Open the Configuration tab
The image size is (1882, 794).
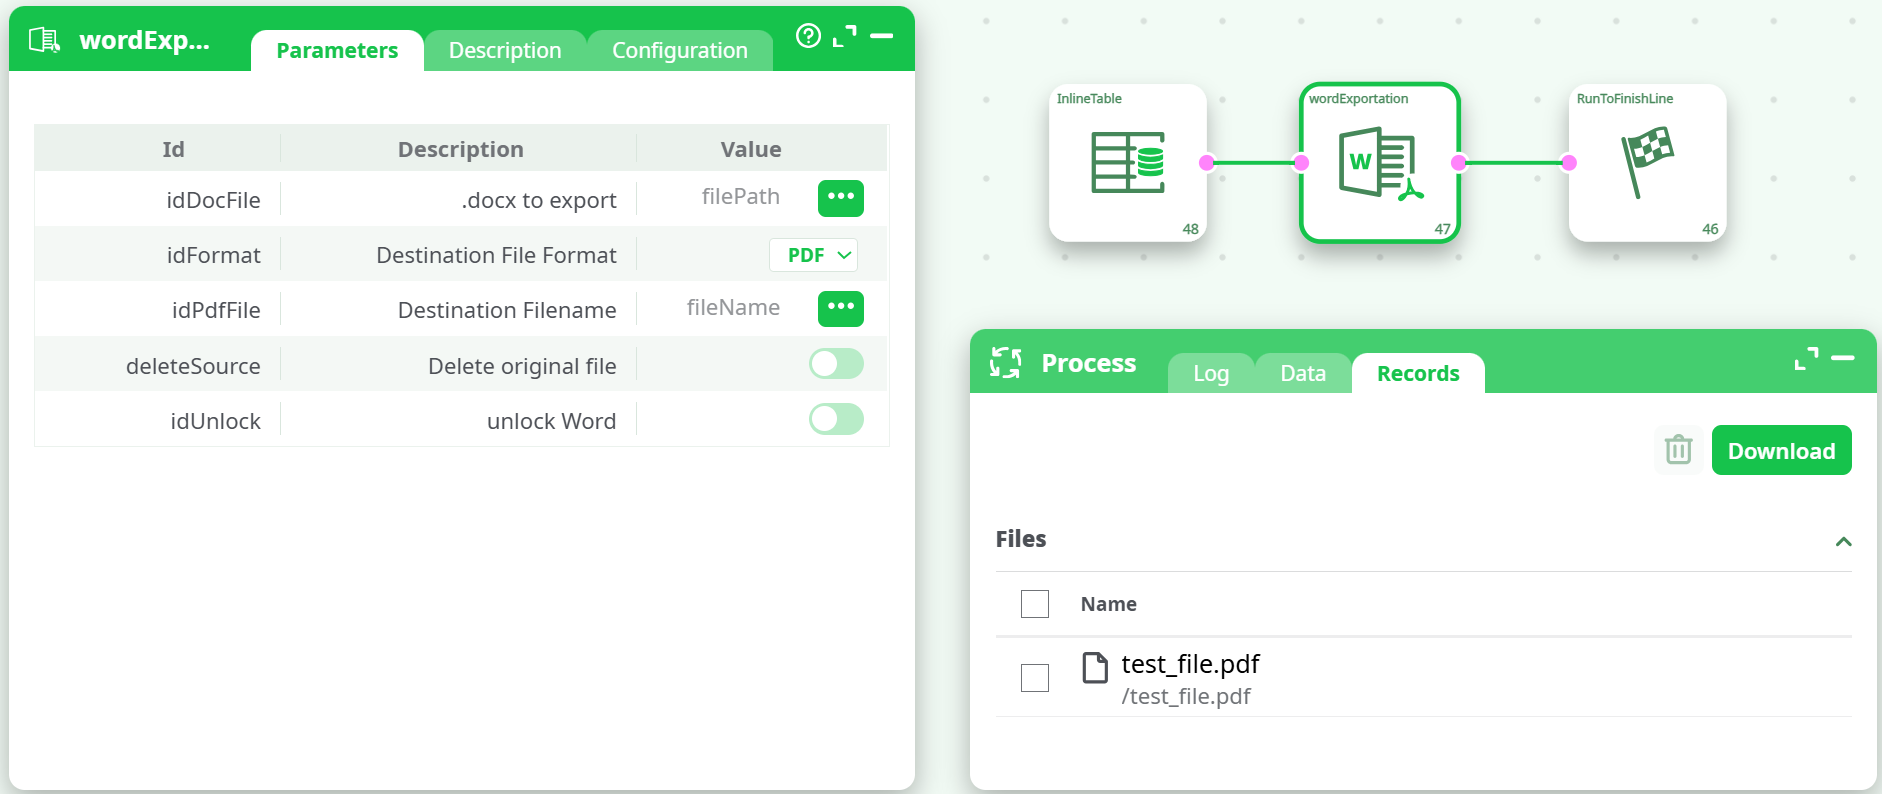click(x=679, y=51)
